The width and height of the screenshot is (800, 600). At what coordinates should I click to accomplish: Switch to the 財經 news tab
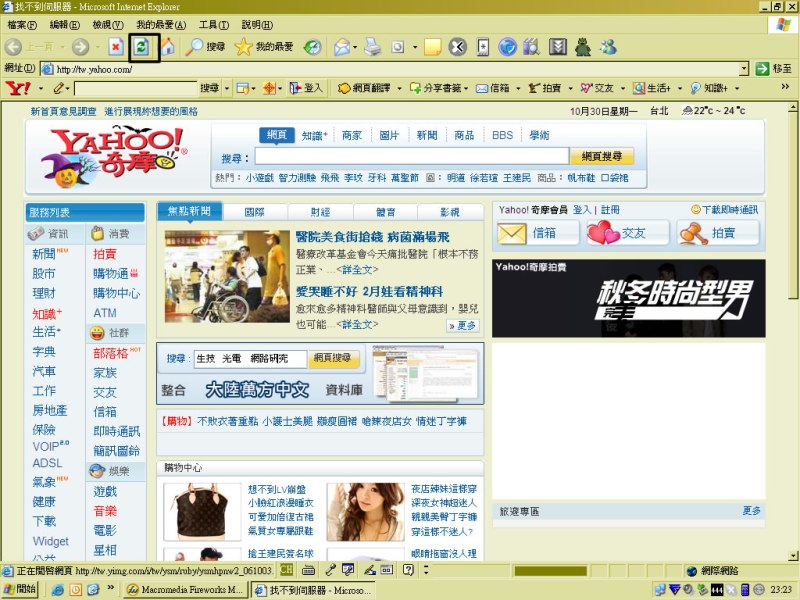[320, 212]
